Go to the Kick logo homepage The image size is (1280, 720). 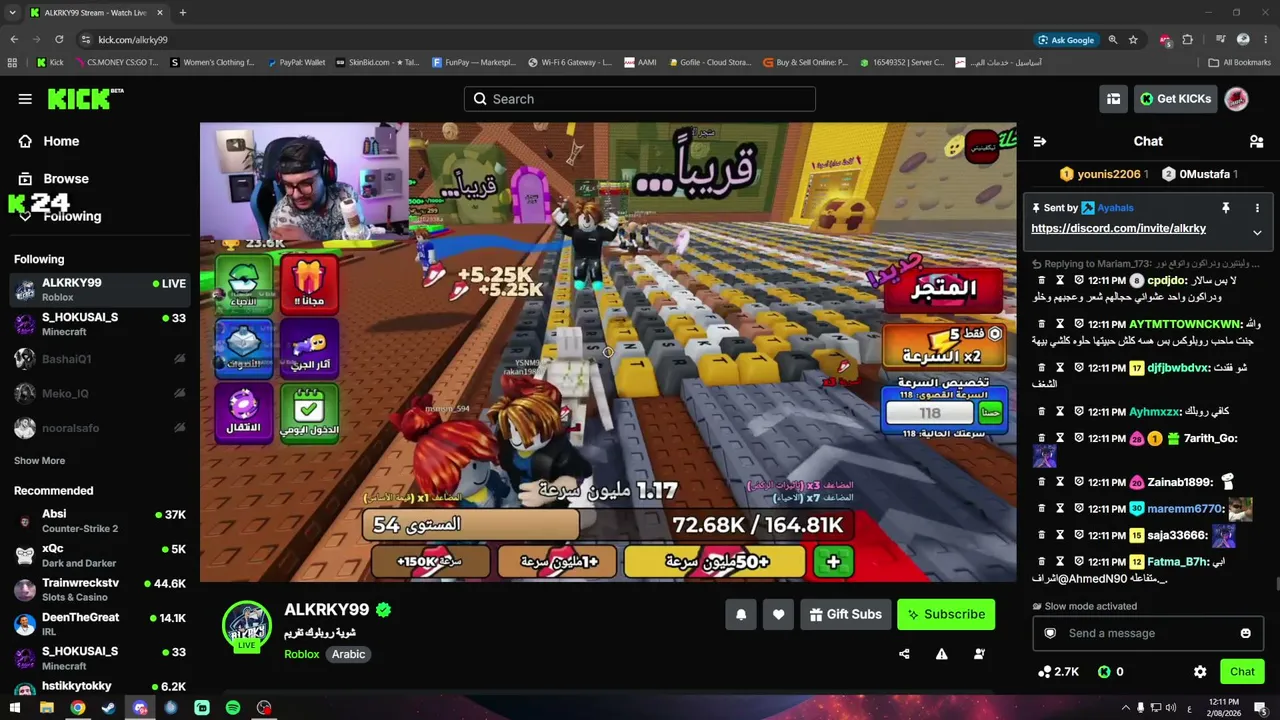coord(80,99)
